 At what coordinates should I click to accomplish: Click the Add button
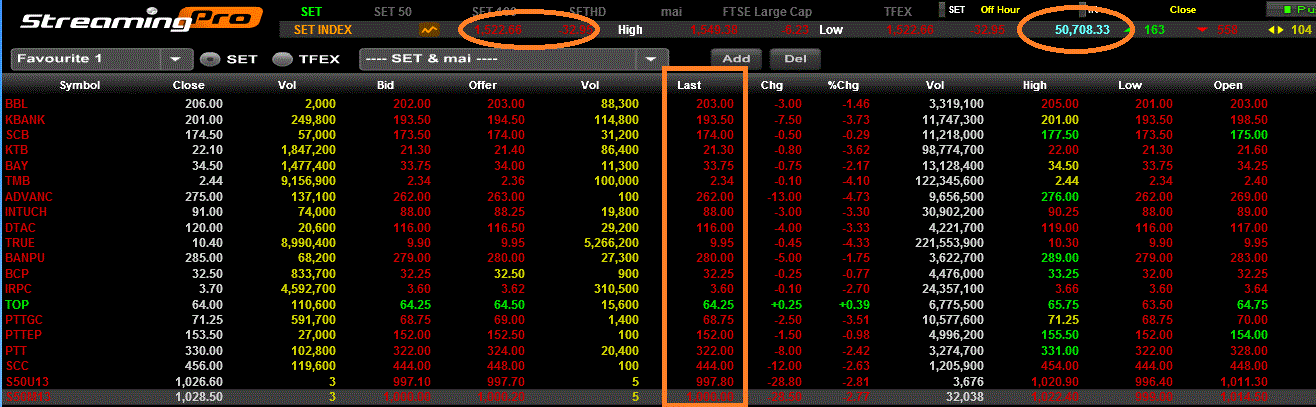[x=736, y=58]
